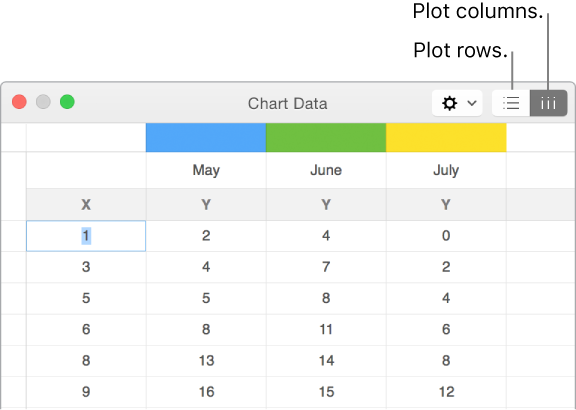Click the highlighted X cell containing 1
Screen dimensions: 576x410
86,236
